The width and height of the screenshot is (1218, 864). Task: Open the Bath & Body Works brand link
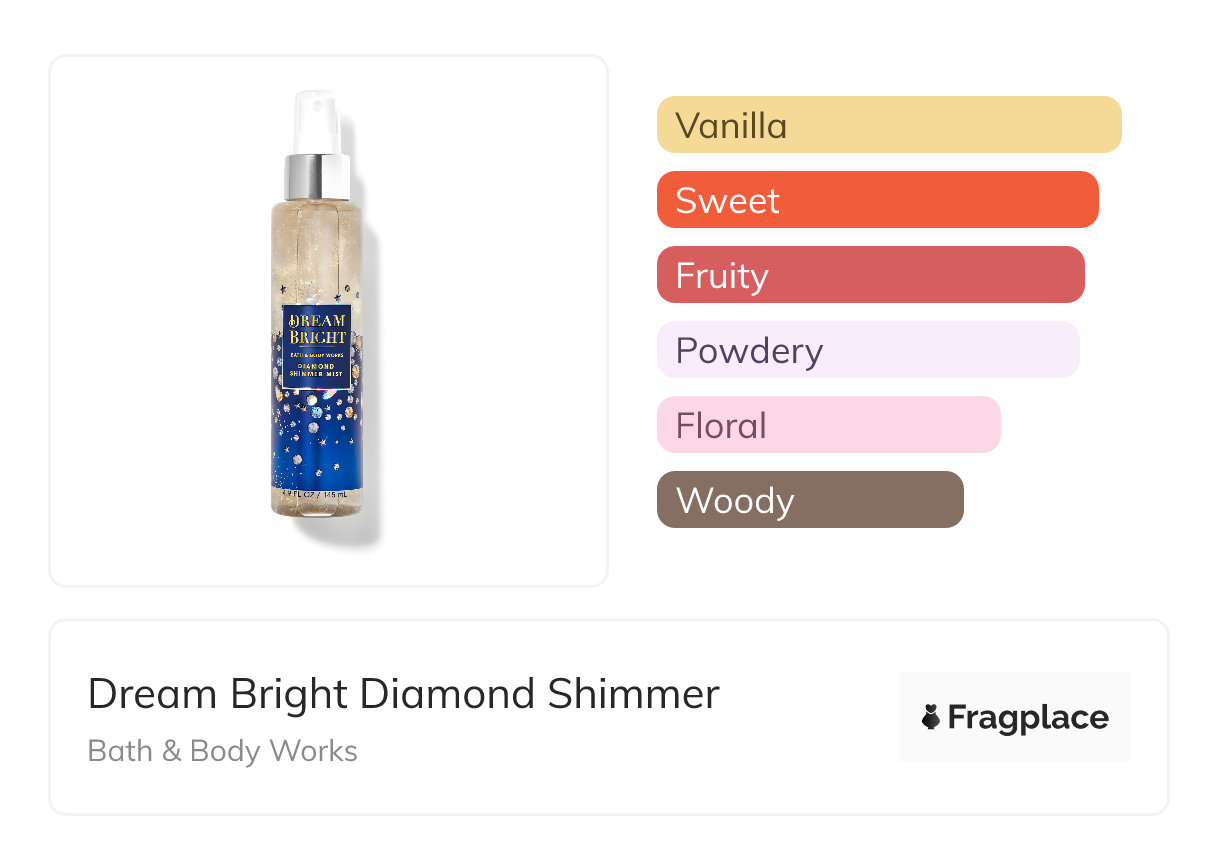(222, 751)
